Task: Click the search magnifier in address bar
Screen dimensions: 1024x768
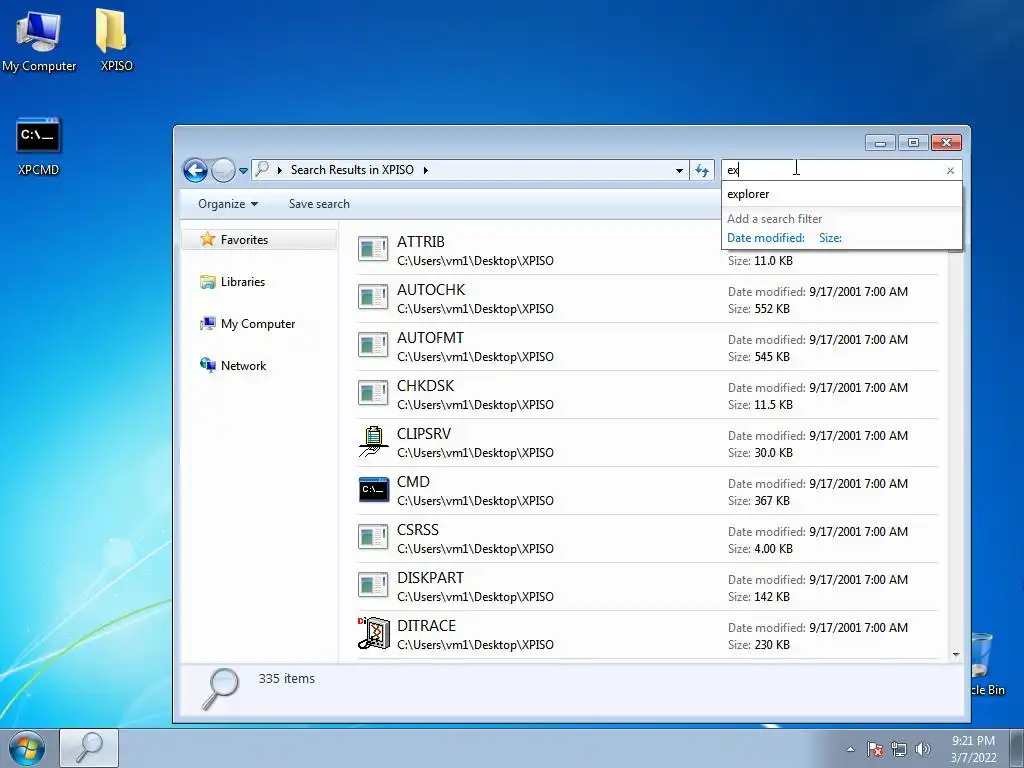Action: coord(262,169)
